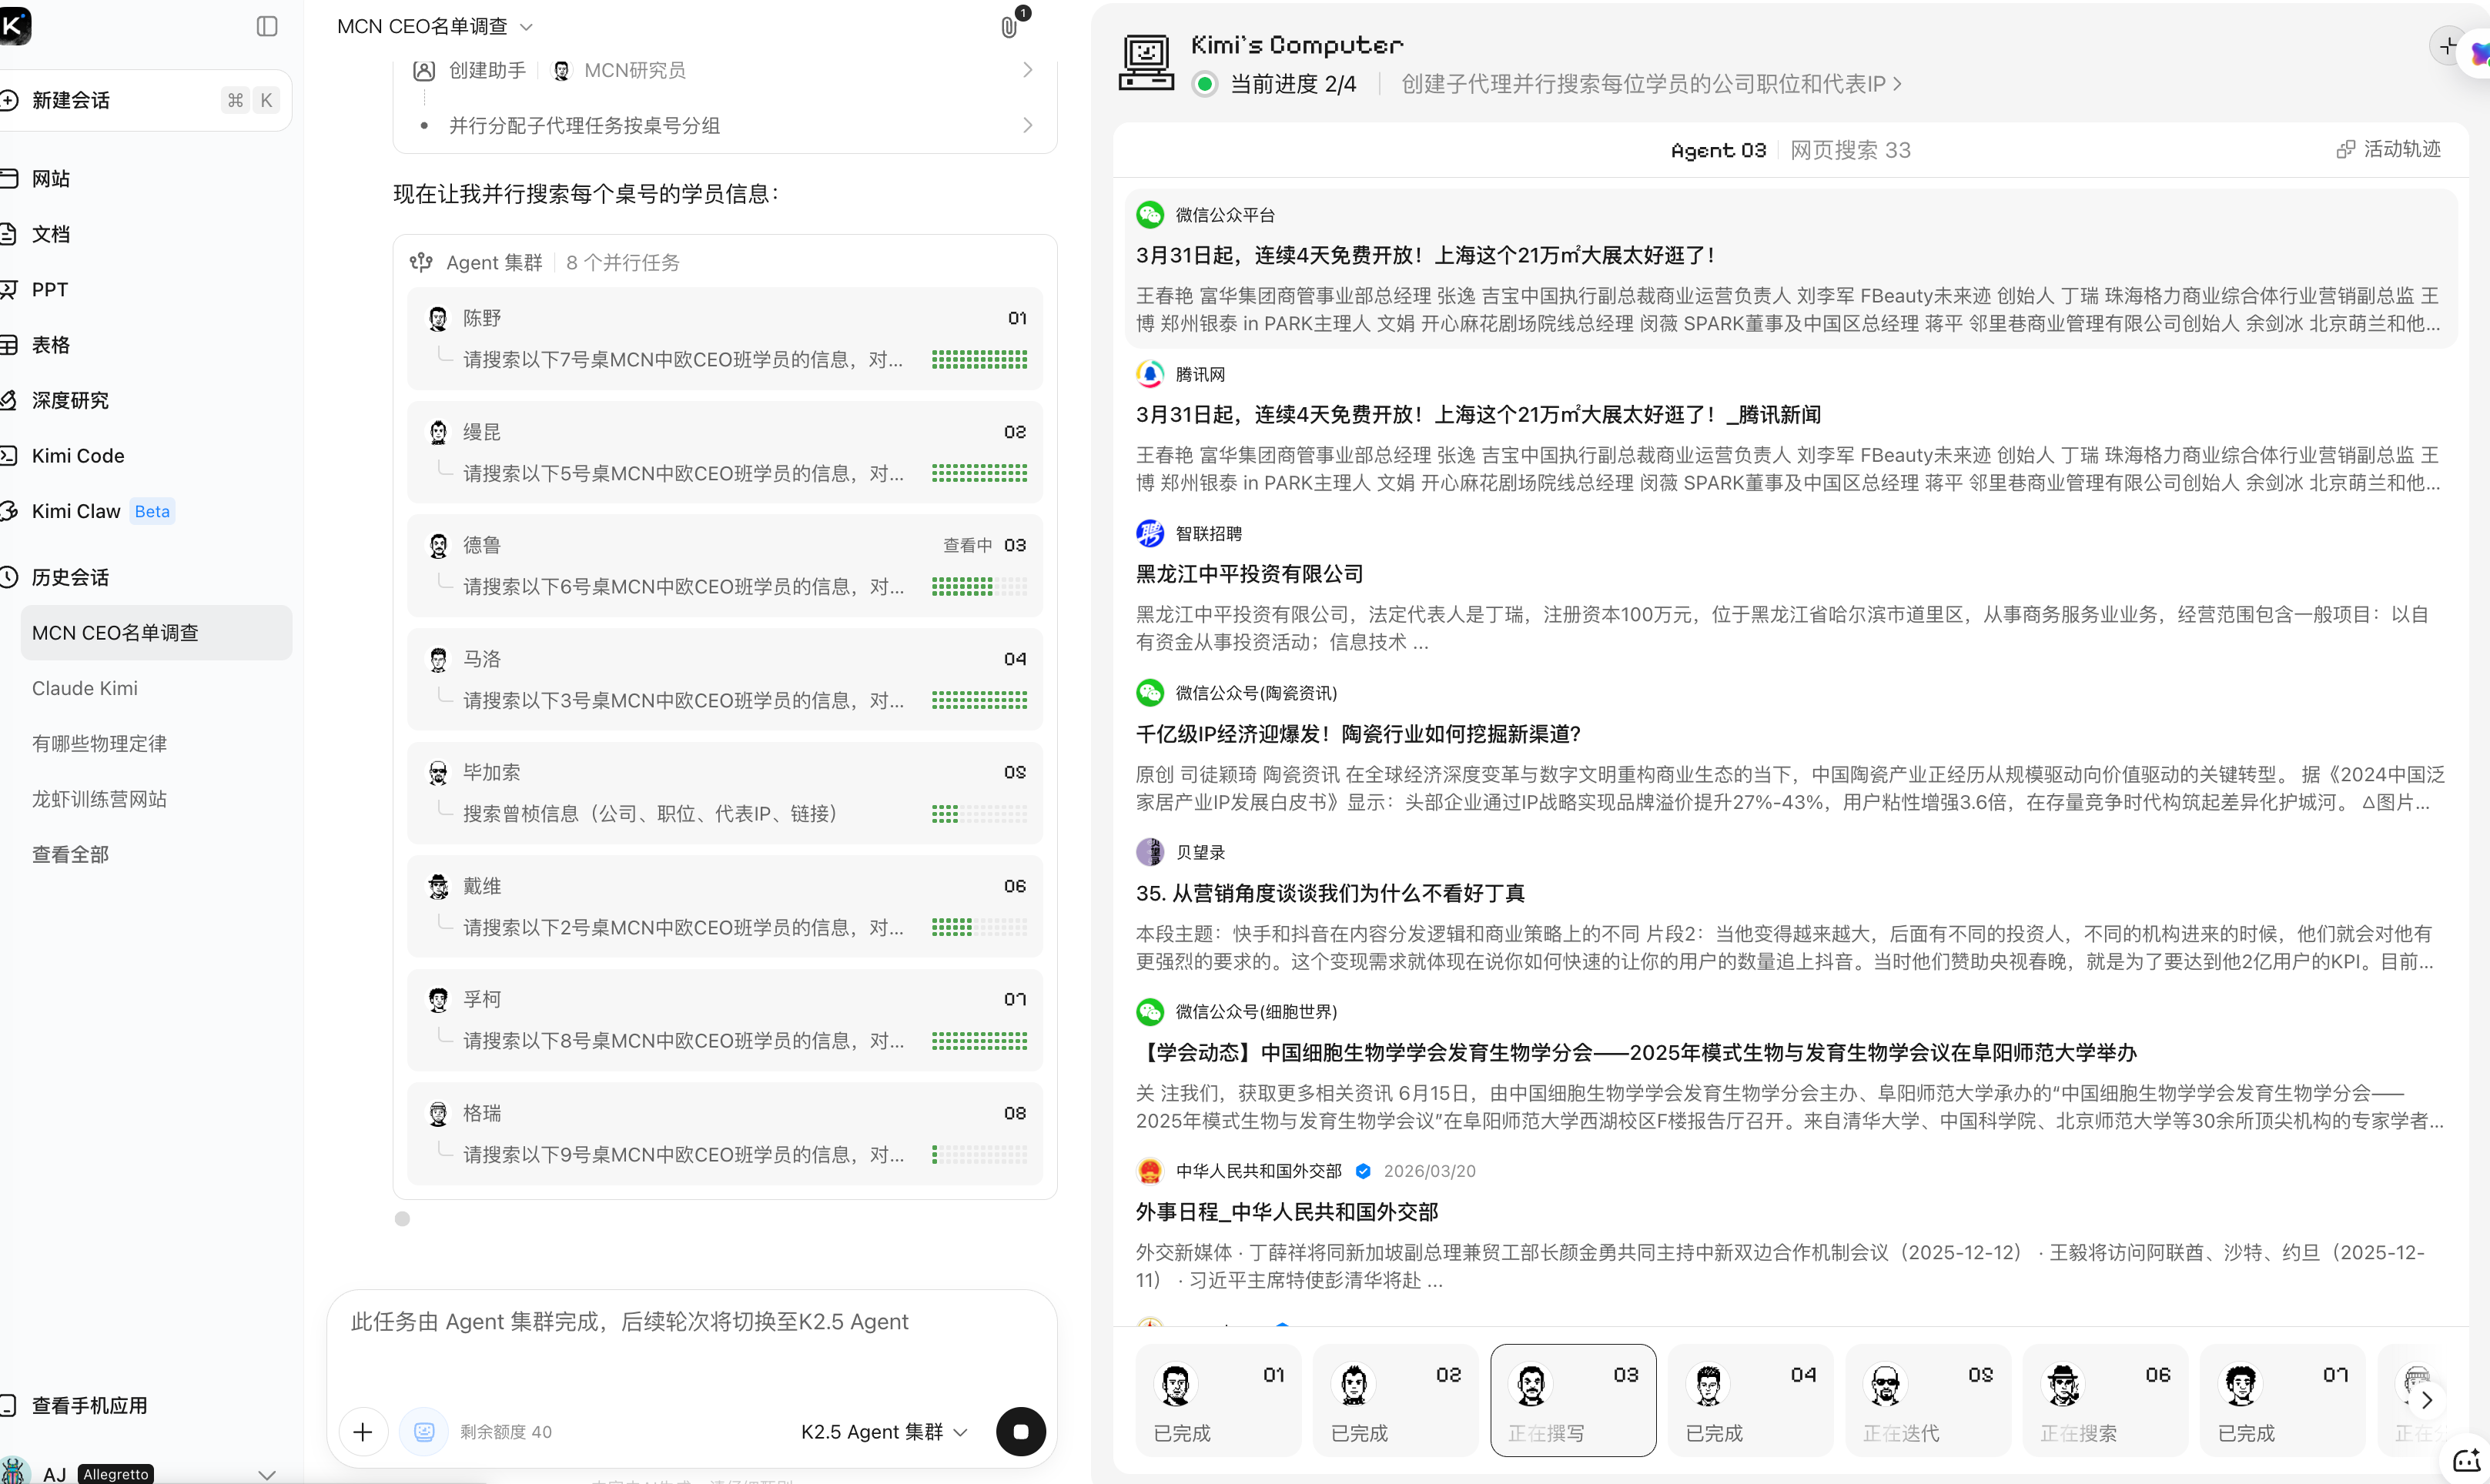Select Agent 01 已完成 card
The image size is (2490, 1484).
(1218, 1400)
